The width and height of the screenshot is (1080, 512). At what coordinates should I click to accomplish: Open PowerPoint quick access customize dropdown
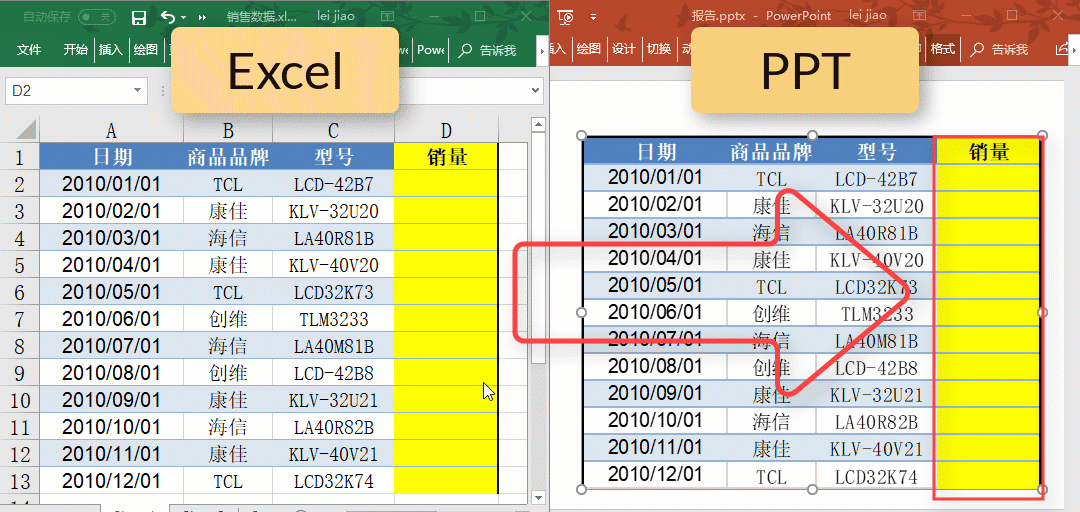tap(594, 17)
